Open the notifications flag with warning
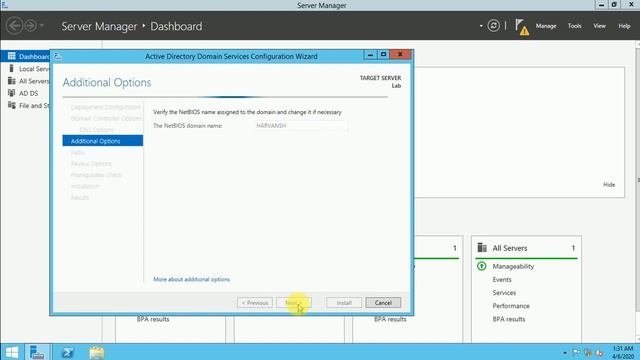Screen dimensions: 640x360 point(522,27)
